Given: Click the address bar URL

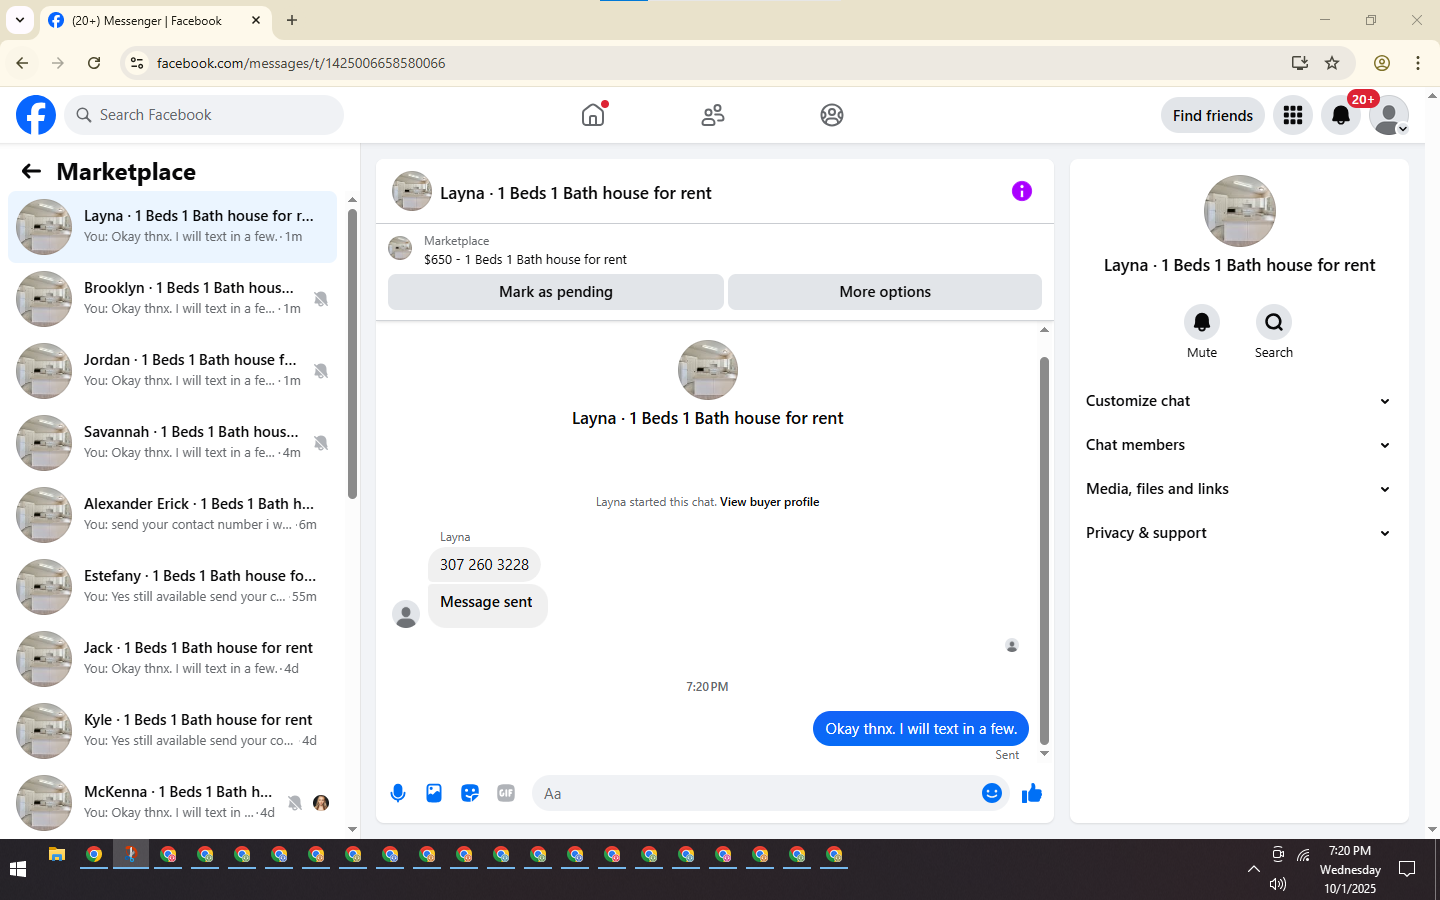Looking at the screenshot, I should click(x=301, y=63).
